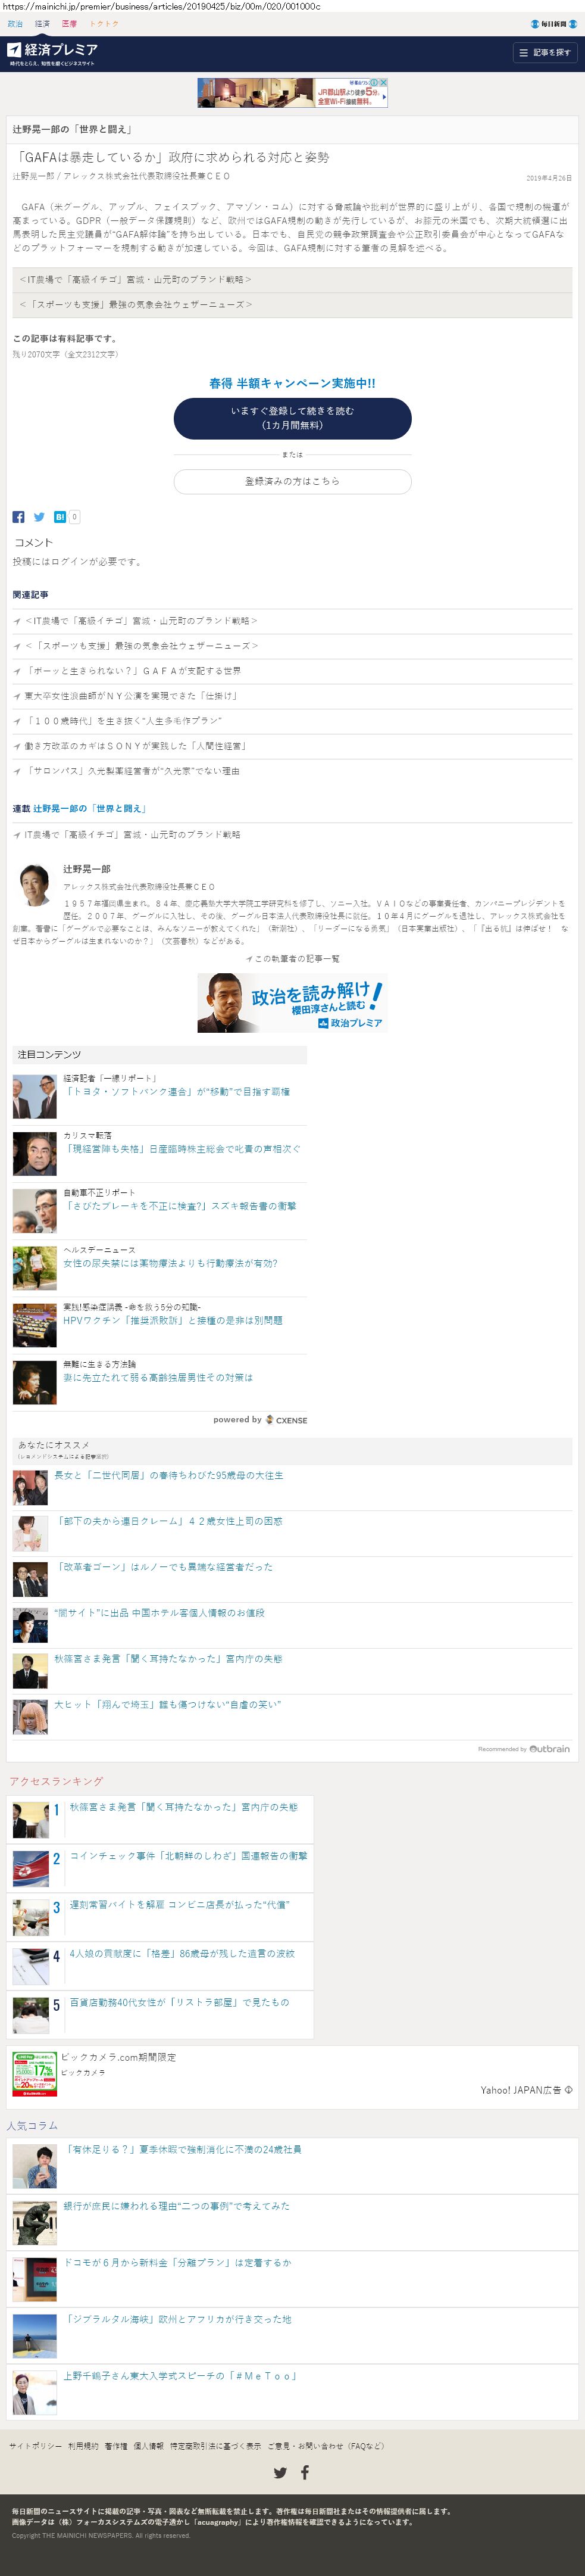Screen dimensions: 585x2576
Task: Click the Facebook share icon below the article
Action: pyautogui.click(x=18, y=517)
